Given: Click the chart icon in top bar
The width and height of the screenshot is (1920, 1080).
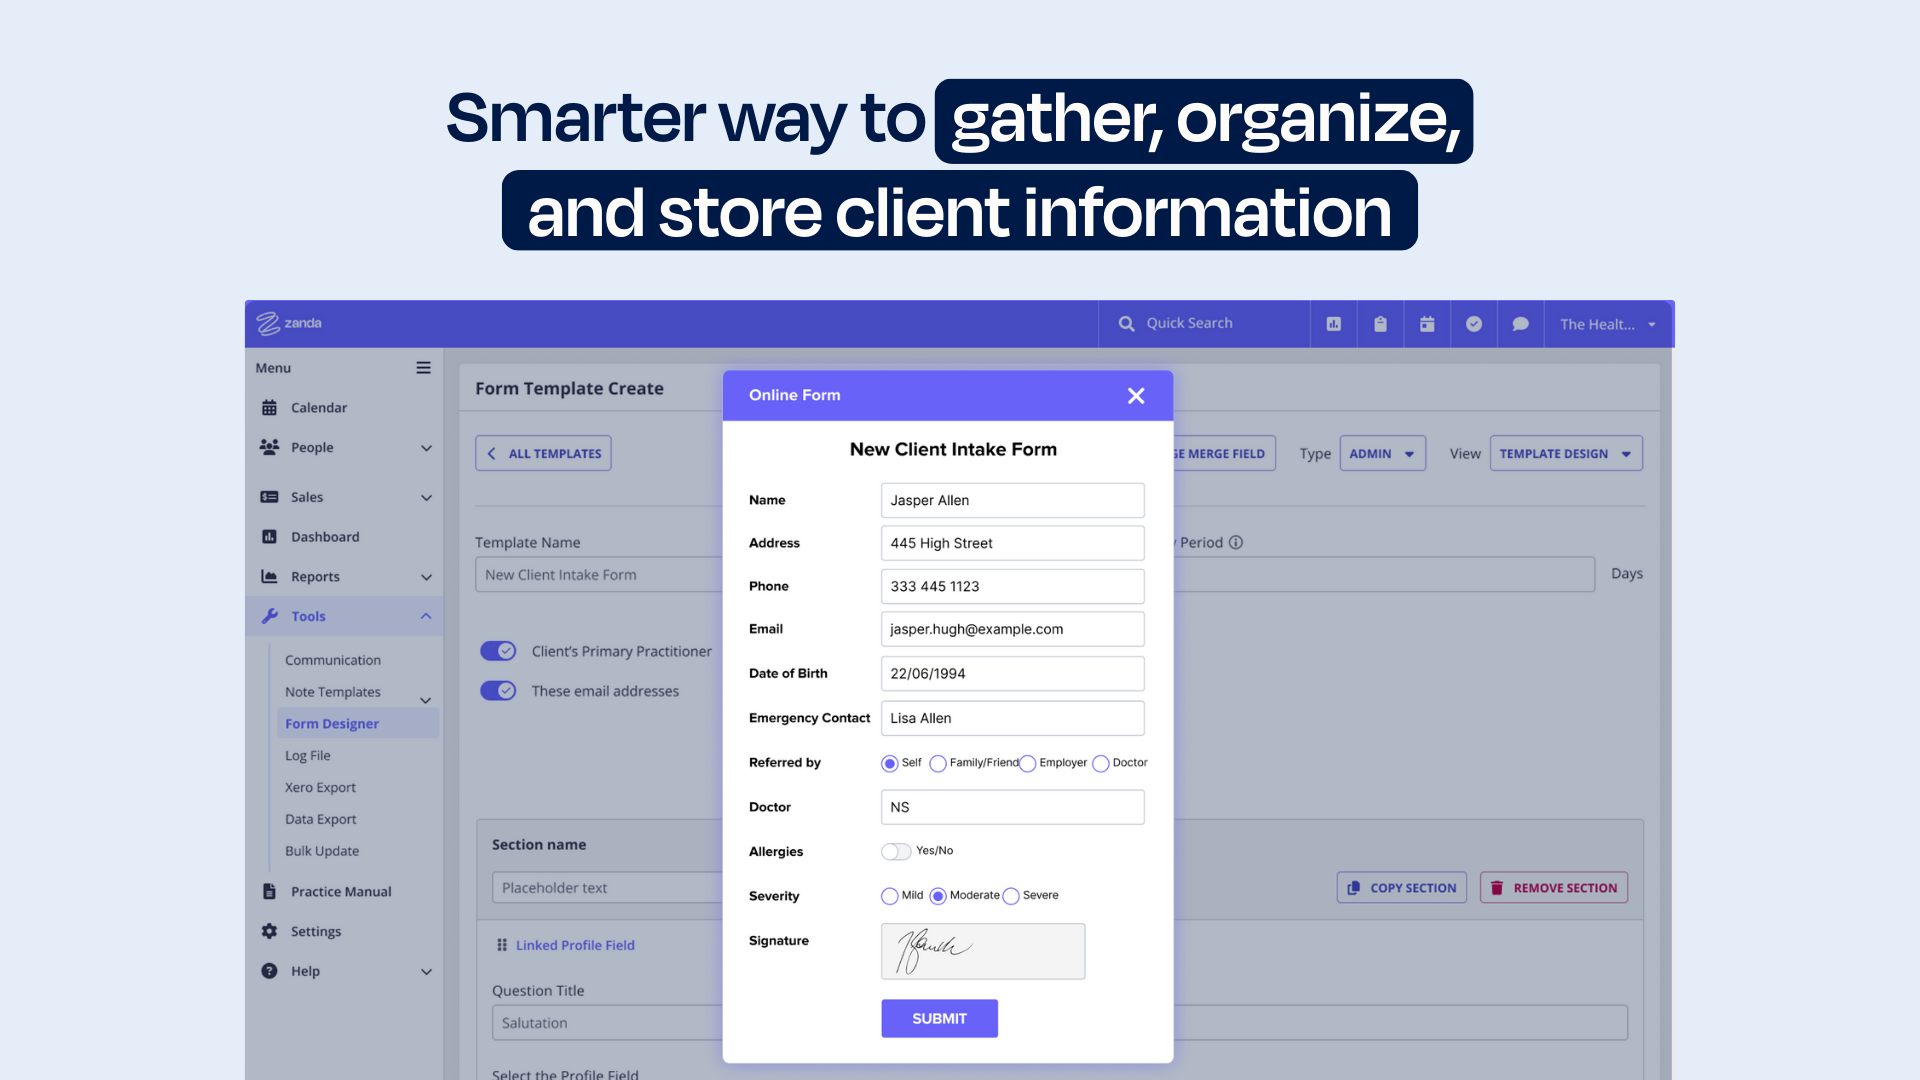Looking at the screenshot, I should (x=1333, y=324).
